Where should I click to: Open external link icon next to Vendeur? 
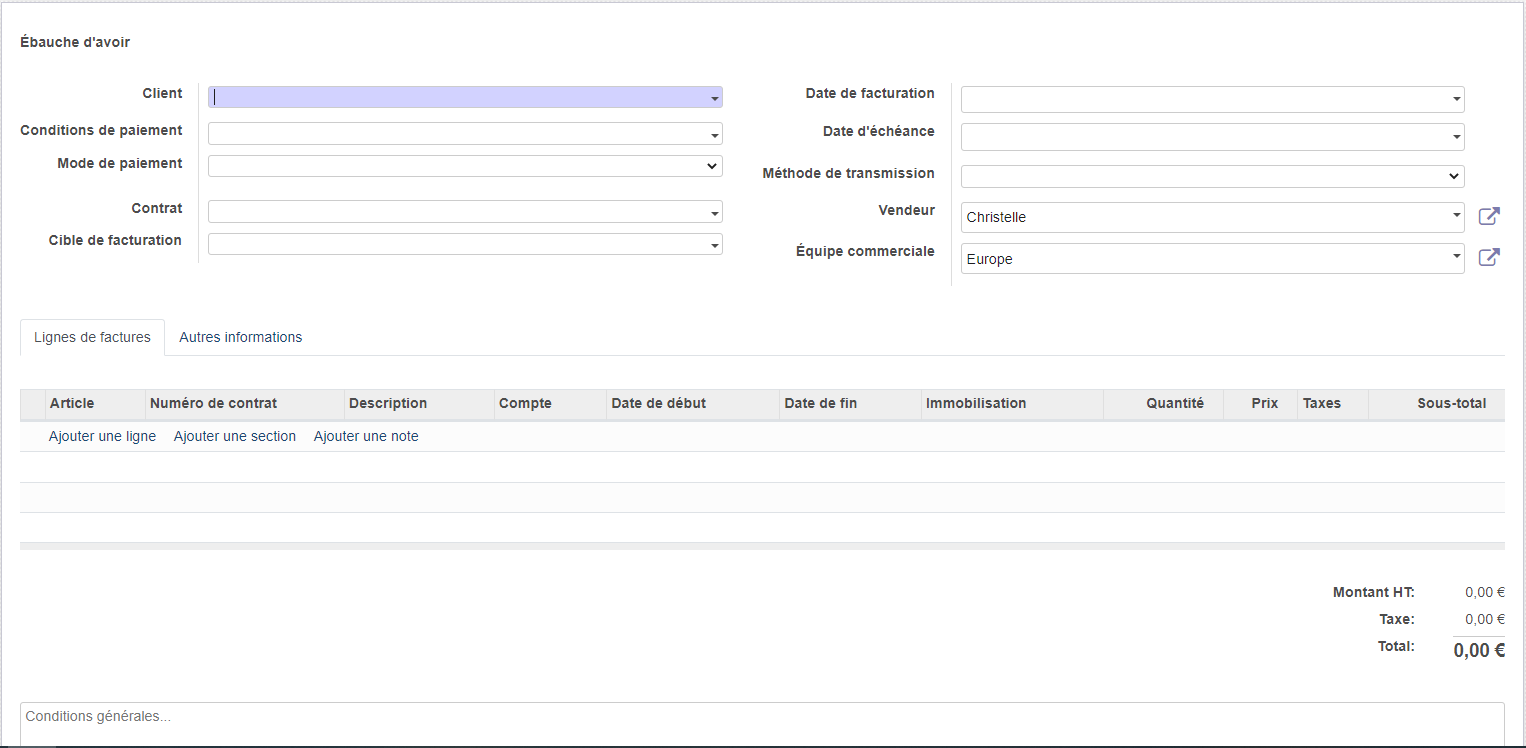coord(1489,216)
